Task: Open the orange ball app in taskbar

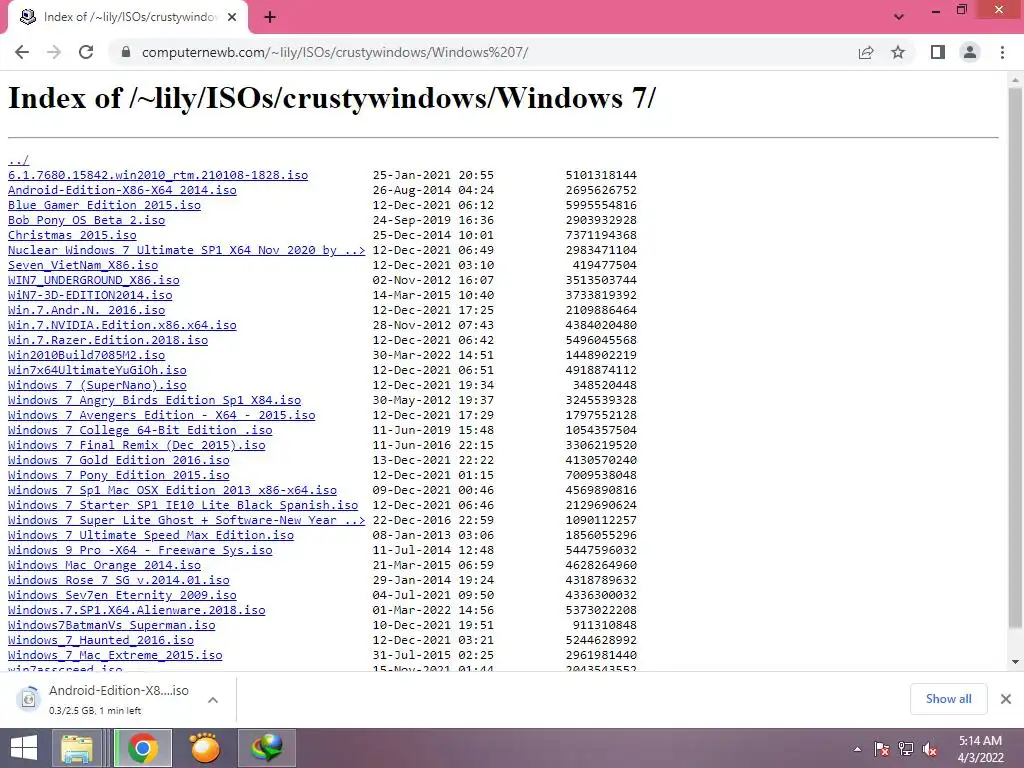Action: point(204,748)
